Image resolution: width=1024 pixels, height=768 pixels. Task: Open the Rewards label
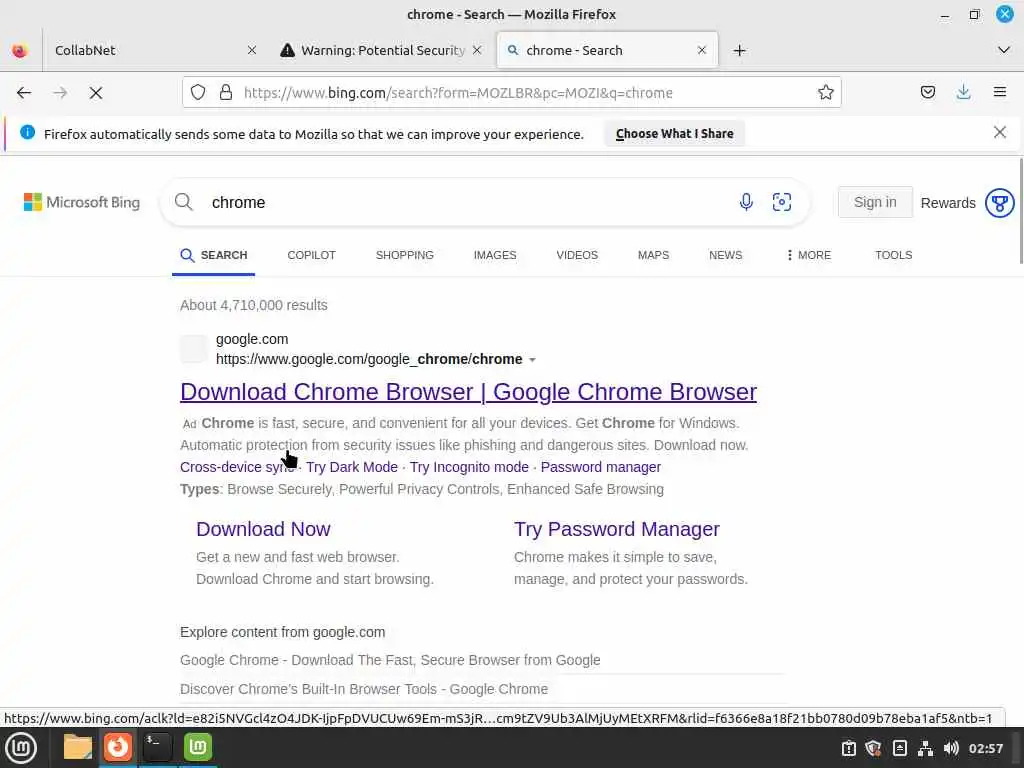(948, 203)
